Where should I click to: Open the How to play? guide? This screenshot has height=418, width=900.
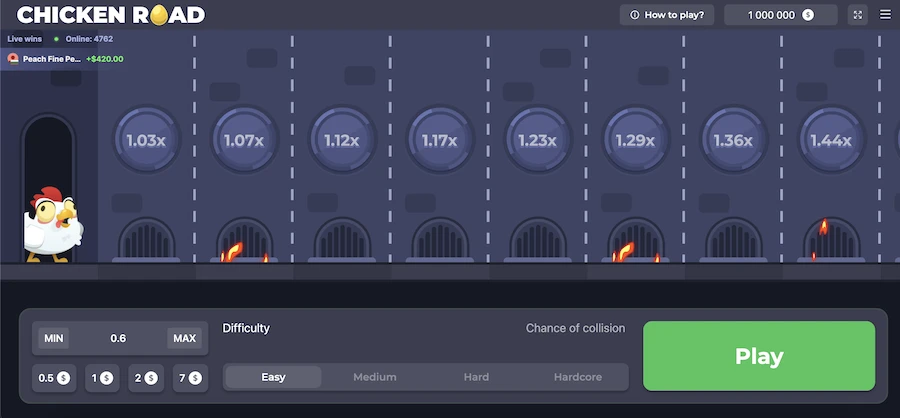coord(667,15)
